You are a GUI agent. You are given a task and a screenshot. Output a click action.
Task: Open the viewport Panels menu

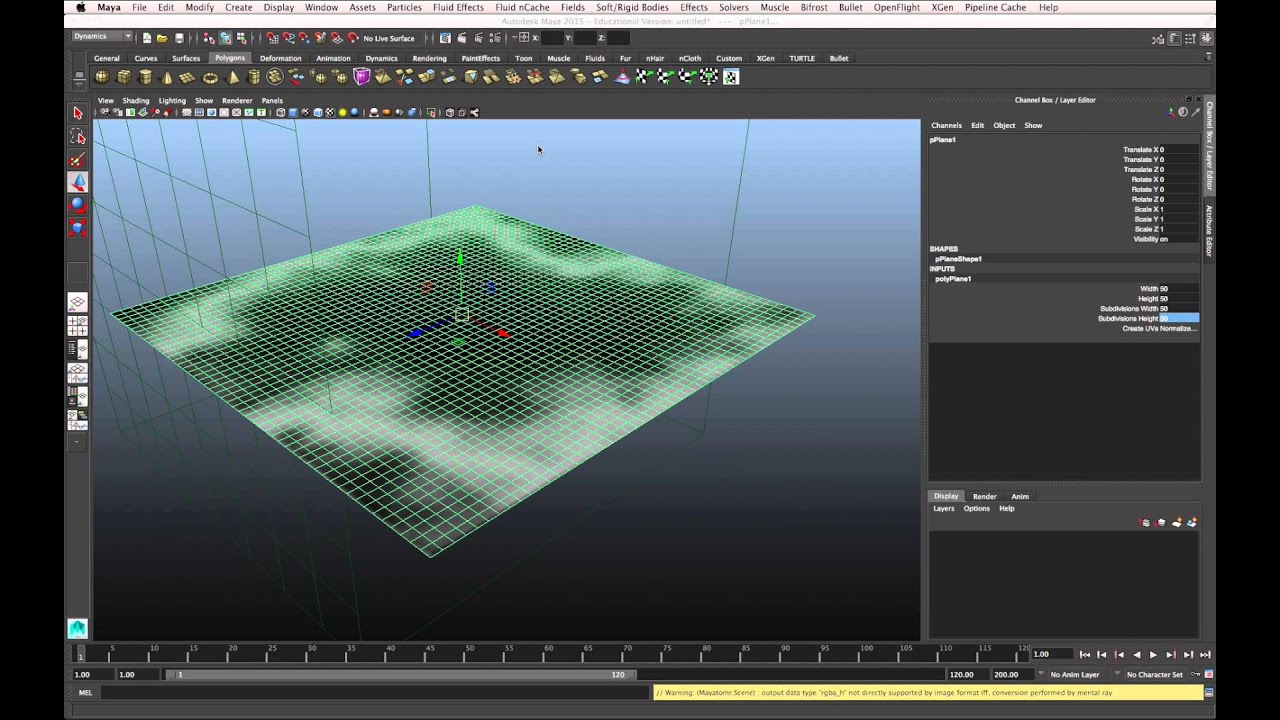[272, 100]
